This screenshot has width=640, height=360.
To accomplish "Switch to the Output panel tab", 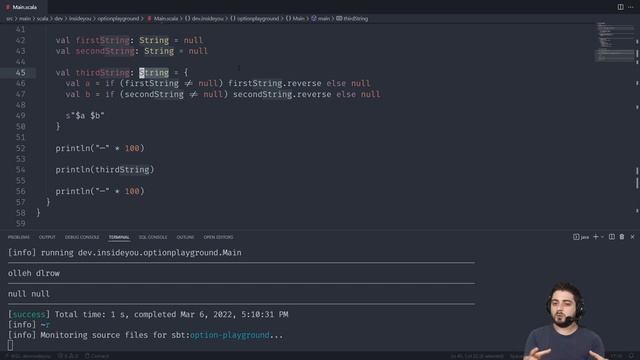I will (x=47, y=237).
